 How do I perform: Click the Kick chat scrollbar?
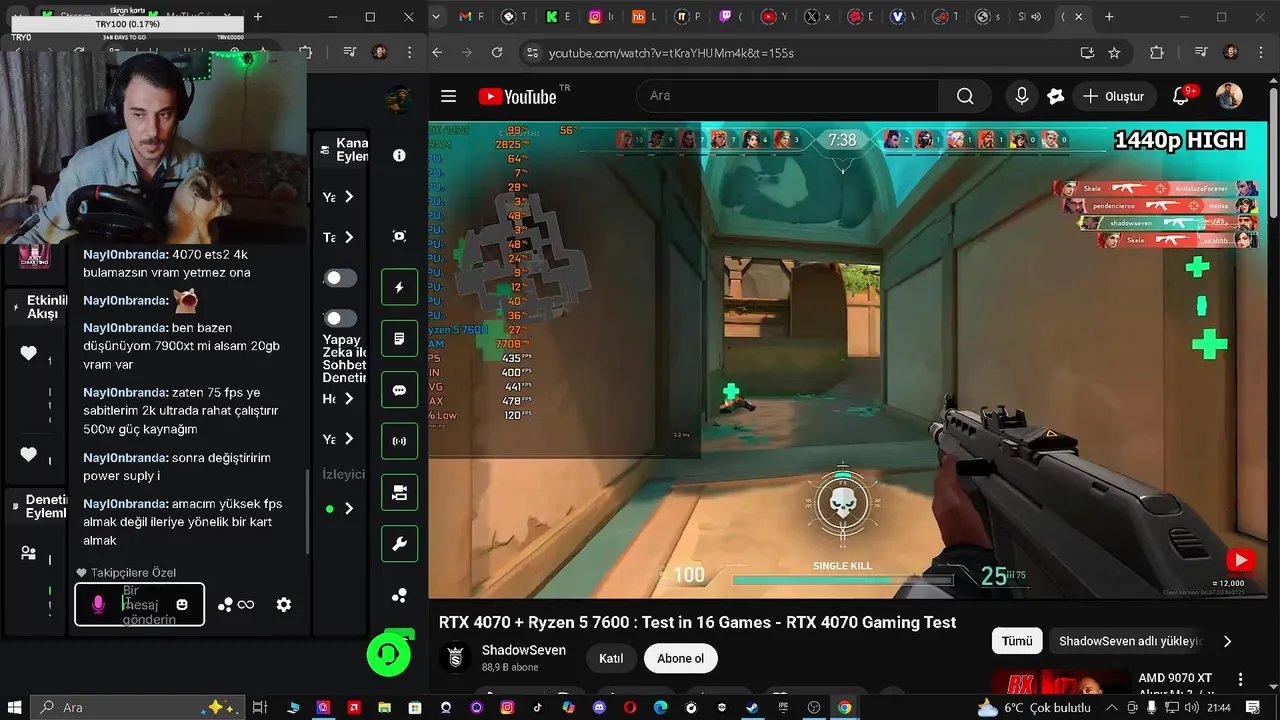click(308, 510)
